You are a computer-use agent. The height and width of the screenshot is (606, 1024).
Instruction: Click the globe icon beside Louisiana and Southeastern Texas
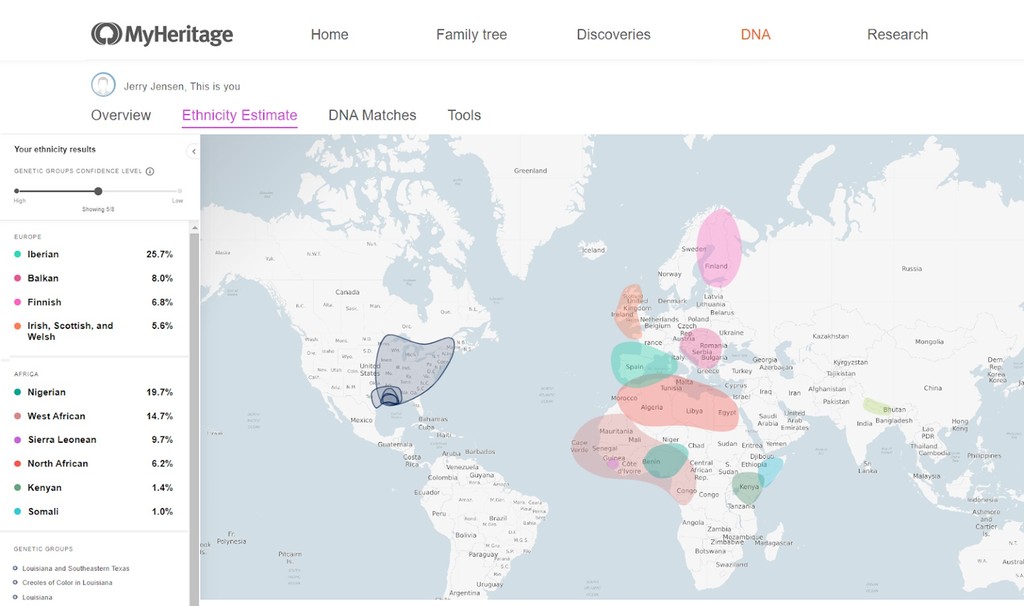click(16, 568)
